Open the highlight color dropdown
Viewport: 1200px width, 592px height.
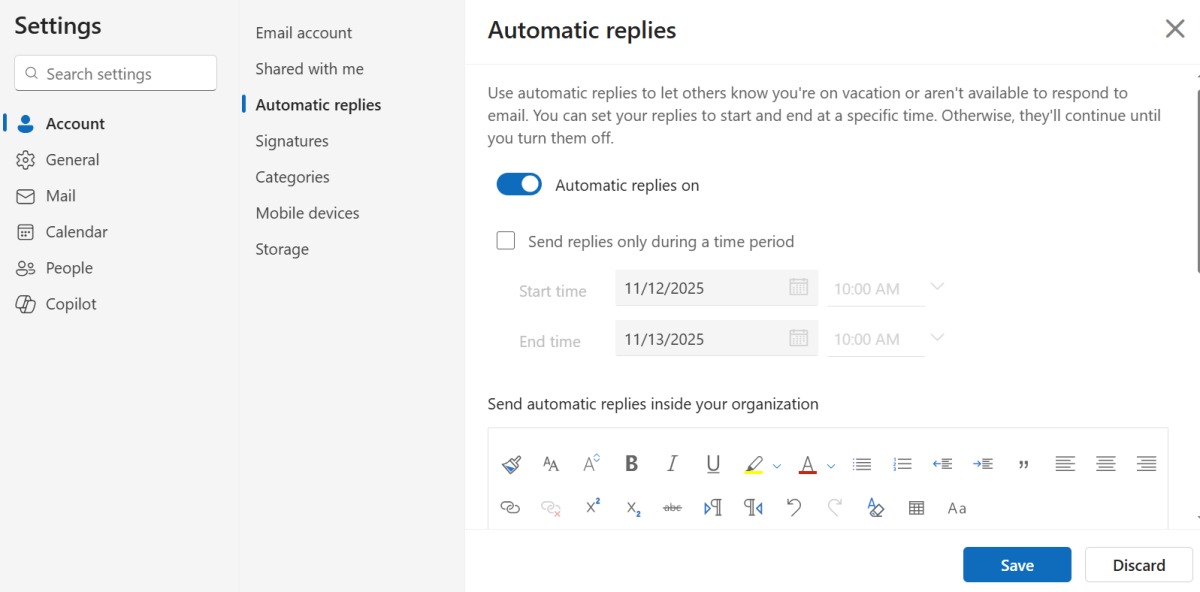[777, 464]
